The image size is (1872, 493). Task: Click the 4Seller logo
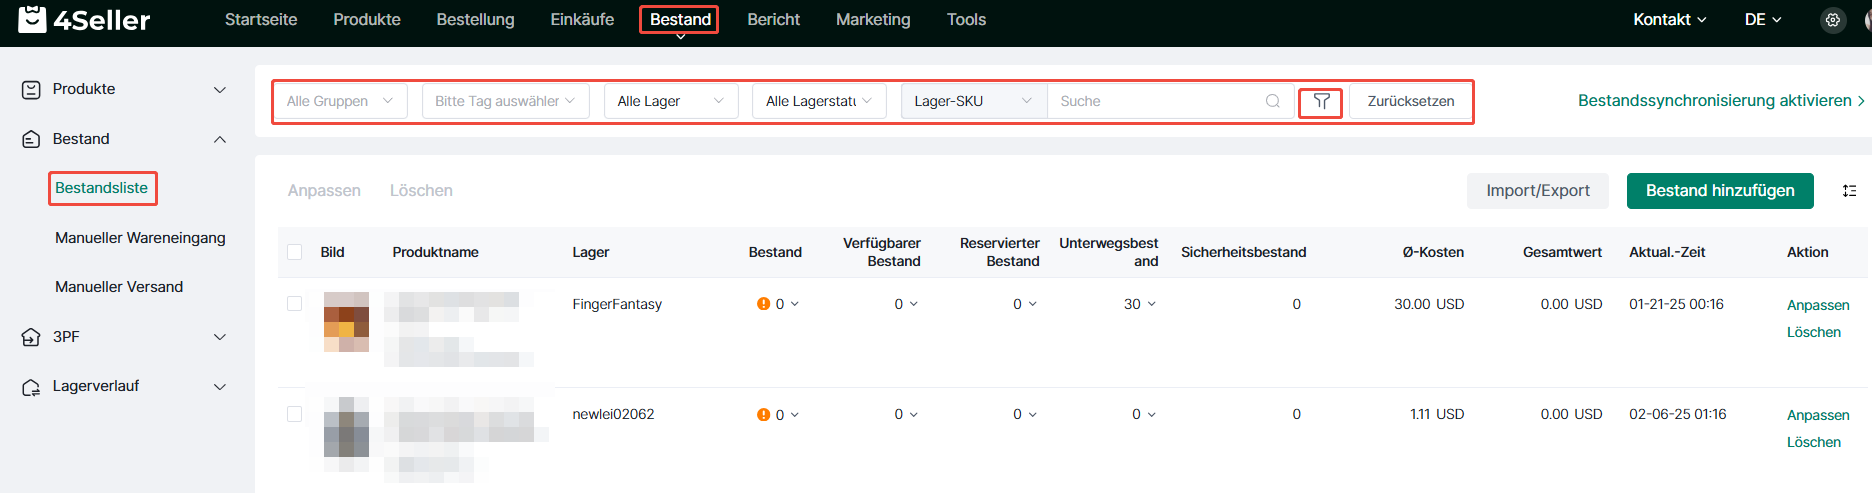(85, 20)
